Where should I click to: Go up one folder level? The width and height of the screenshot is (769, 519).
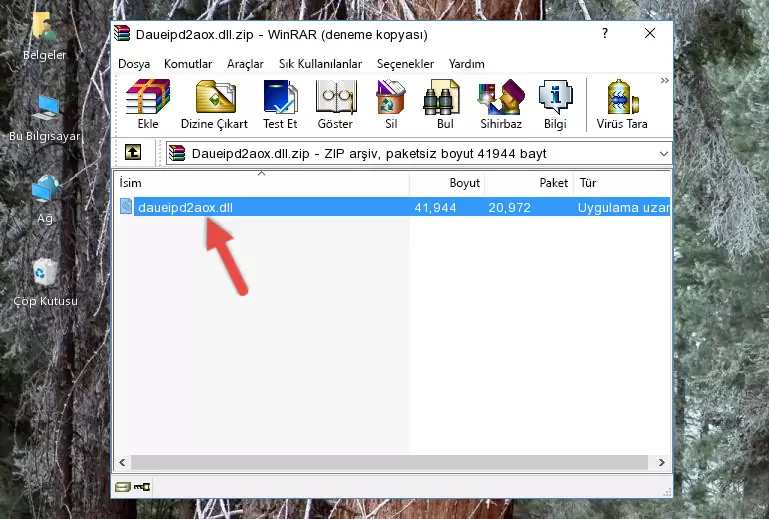click(x=133, y=153)
